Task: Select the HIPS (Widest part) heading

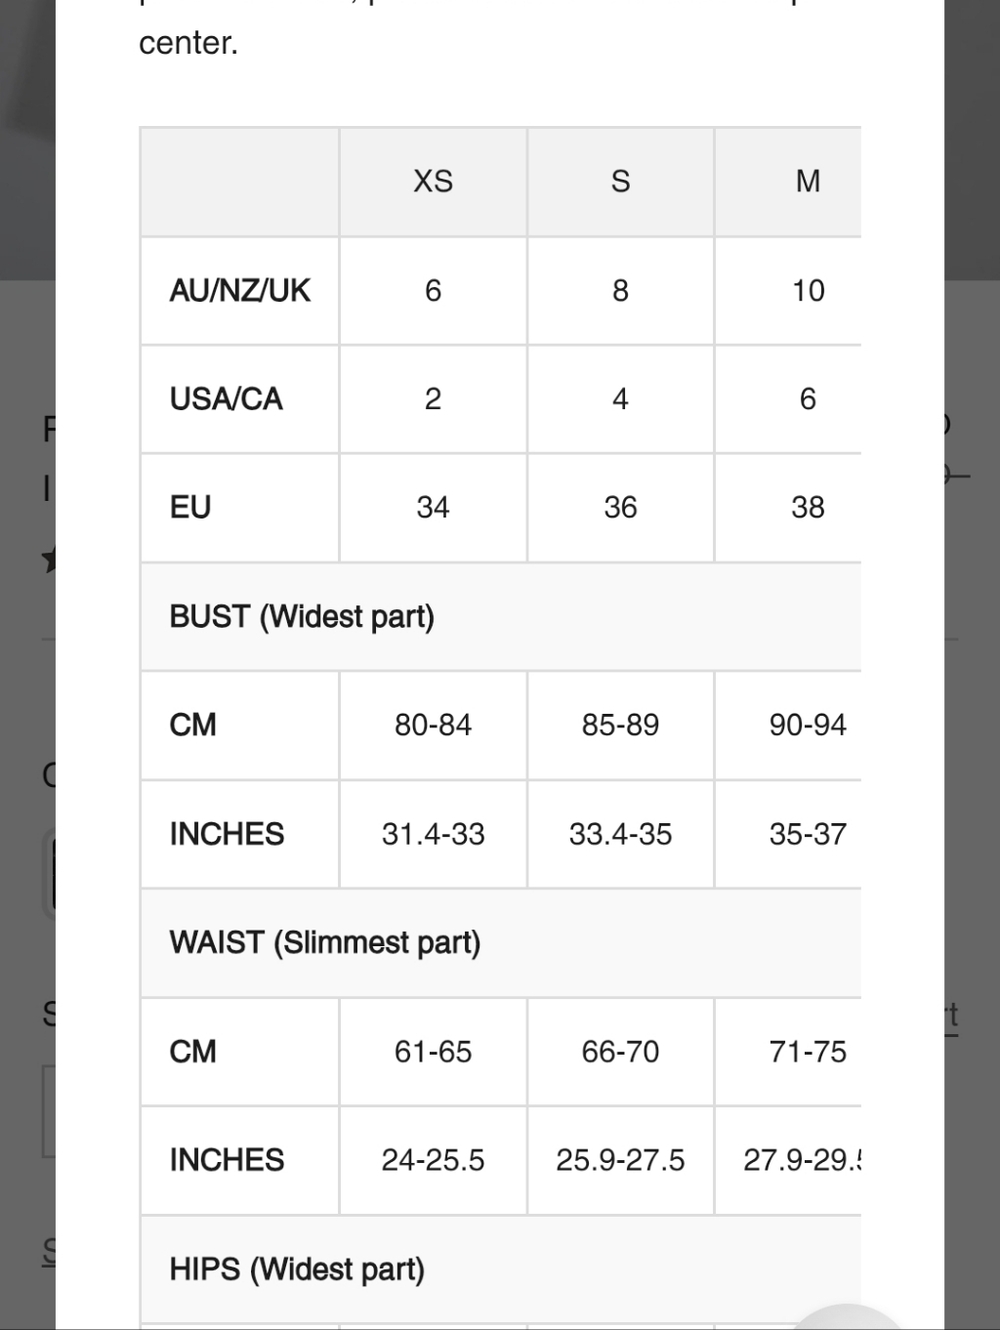Action: coord(297,1269)
